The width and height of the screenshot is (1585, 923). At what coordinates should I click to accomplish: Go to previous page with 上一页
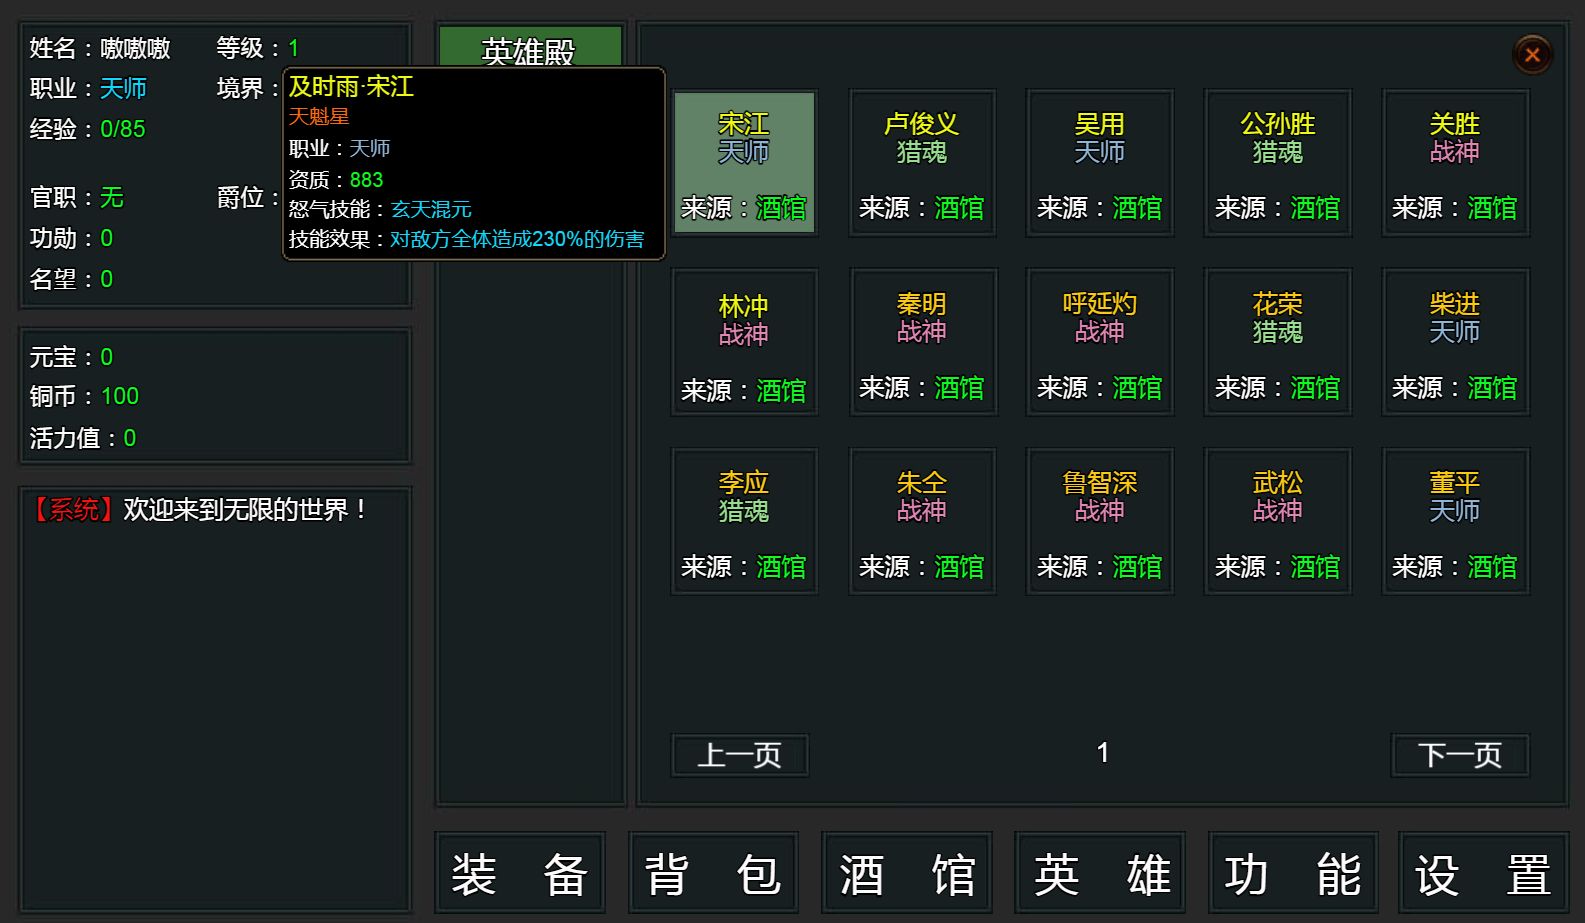(739, 755)
